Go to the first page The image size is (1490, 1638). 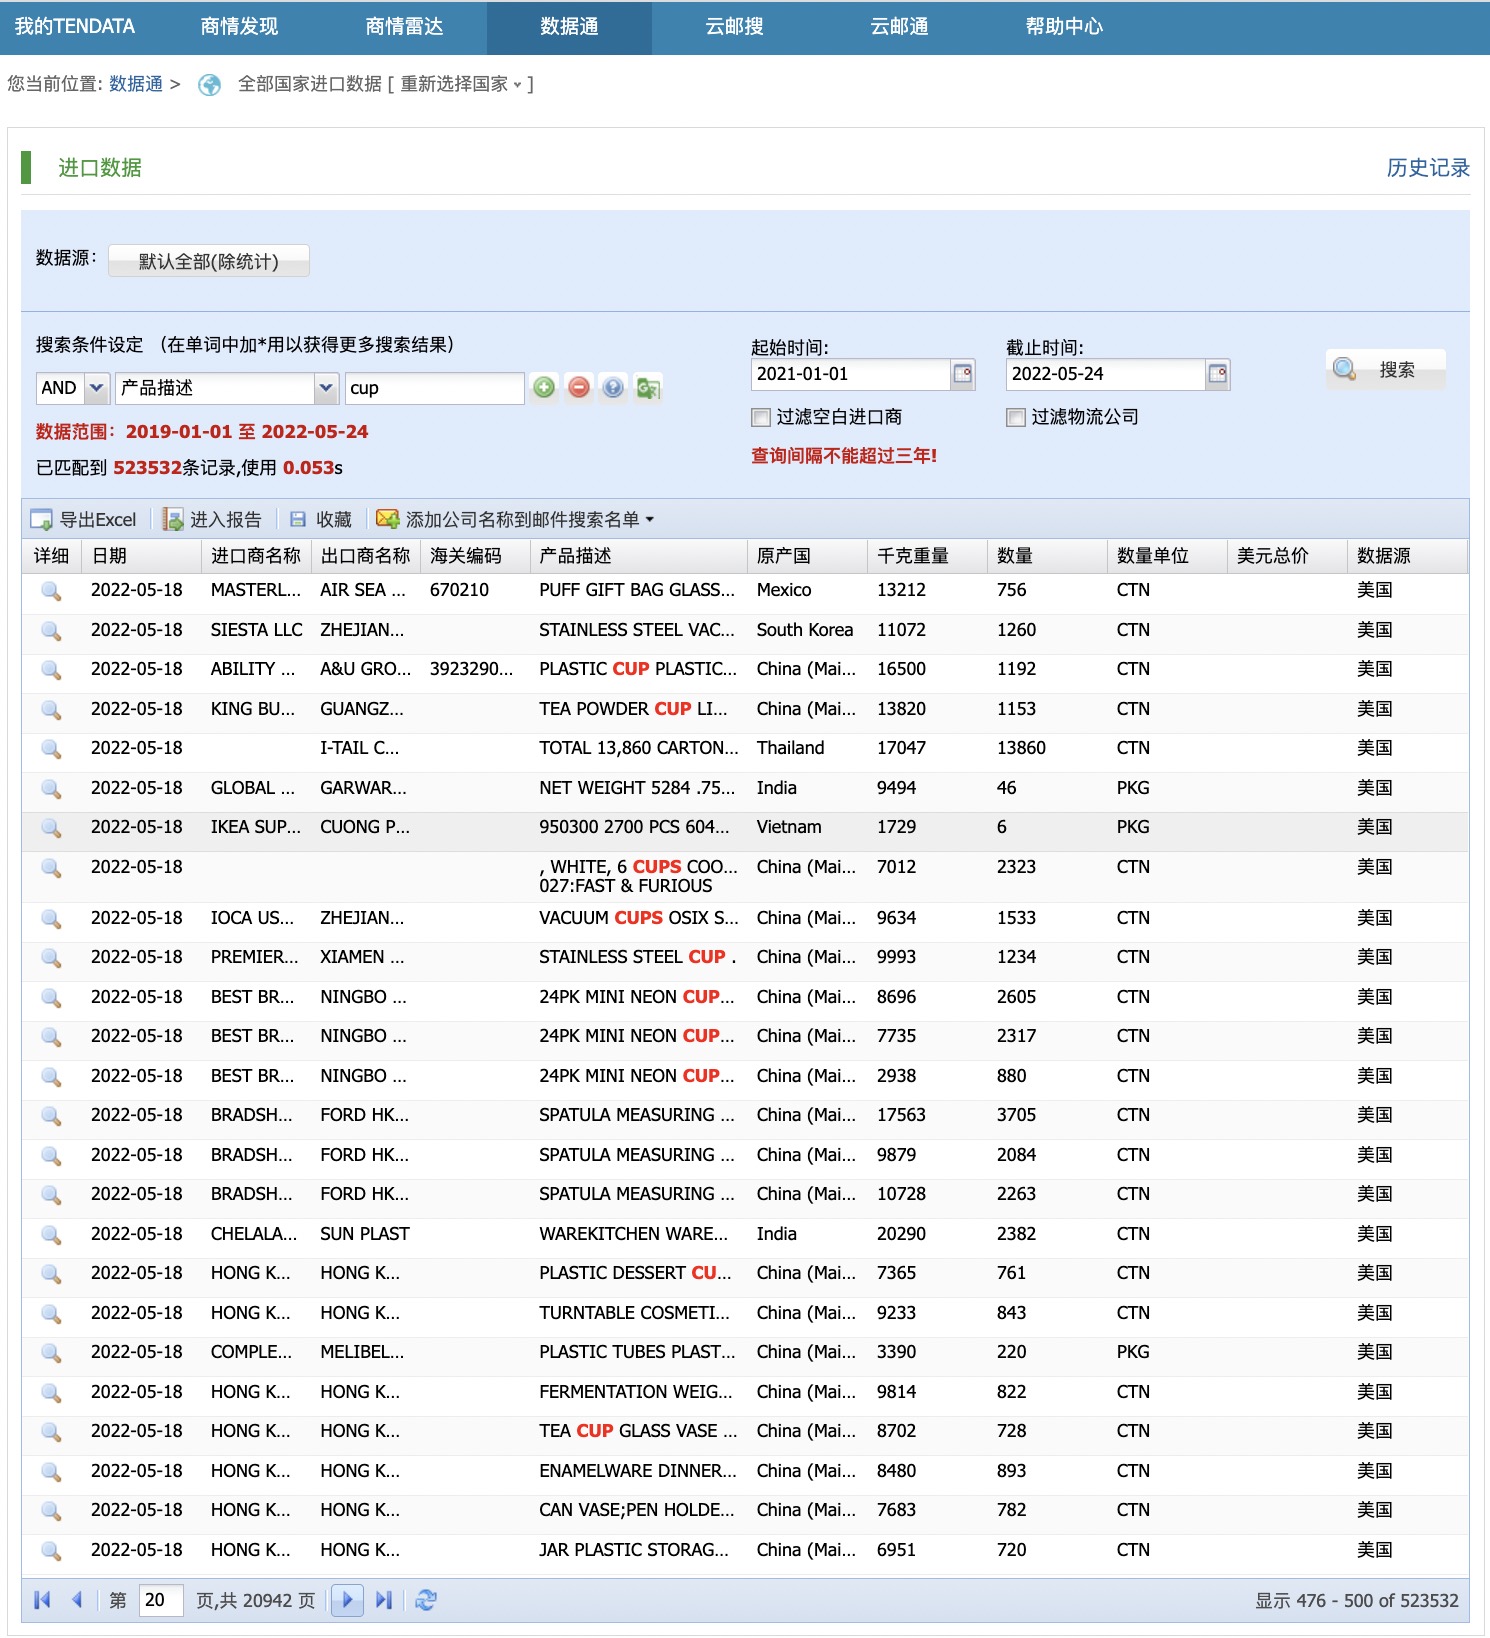tap(42, 1600)
